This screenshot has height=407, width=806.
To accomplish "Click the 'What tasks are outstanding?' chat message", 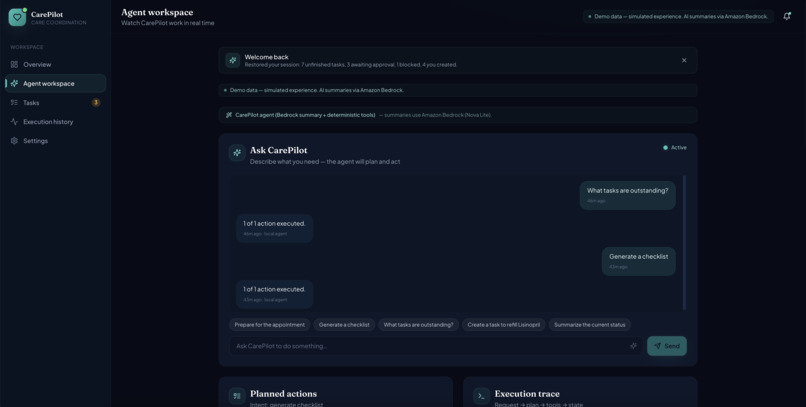I will click(x=628, y=195).
